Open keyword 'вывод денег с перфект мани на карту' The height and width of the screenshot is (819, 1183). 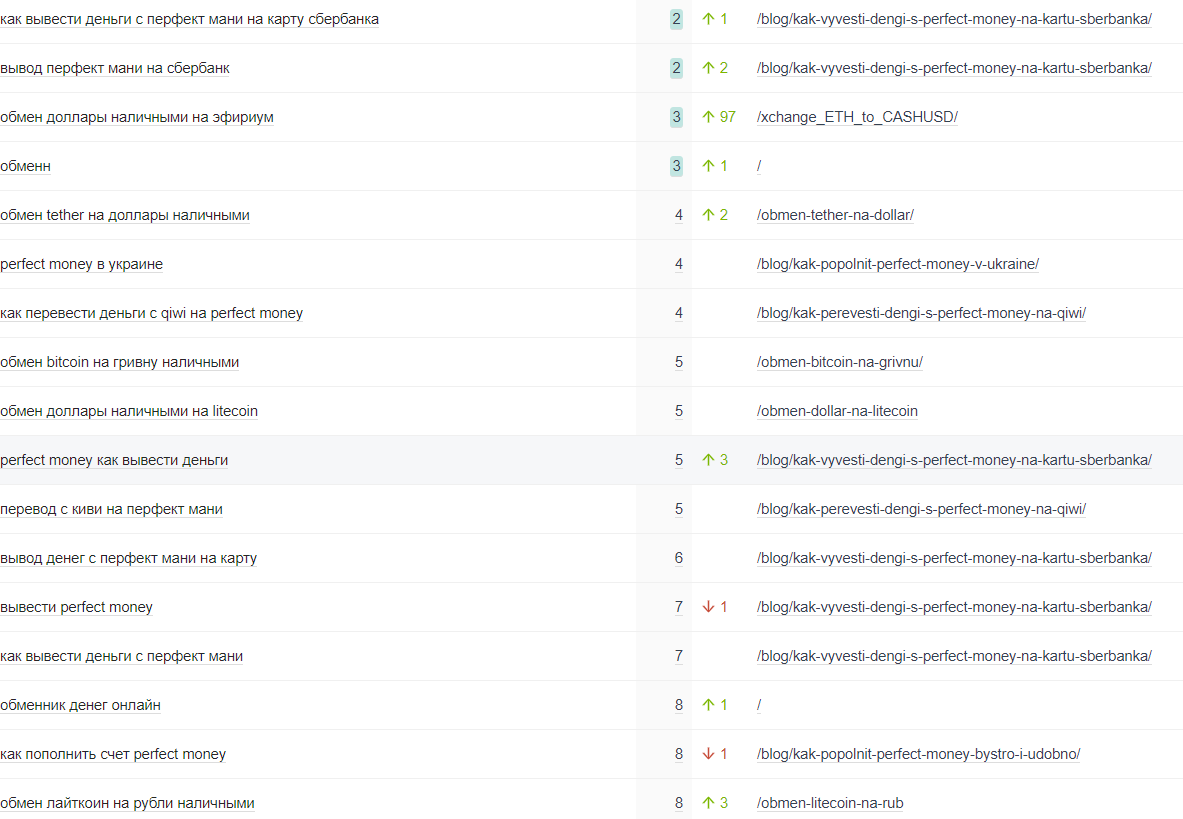(x=128, y=558)
